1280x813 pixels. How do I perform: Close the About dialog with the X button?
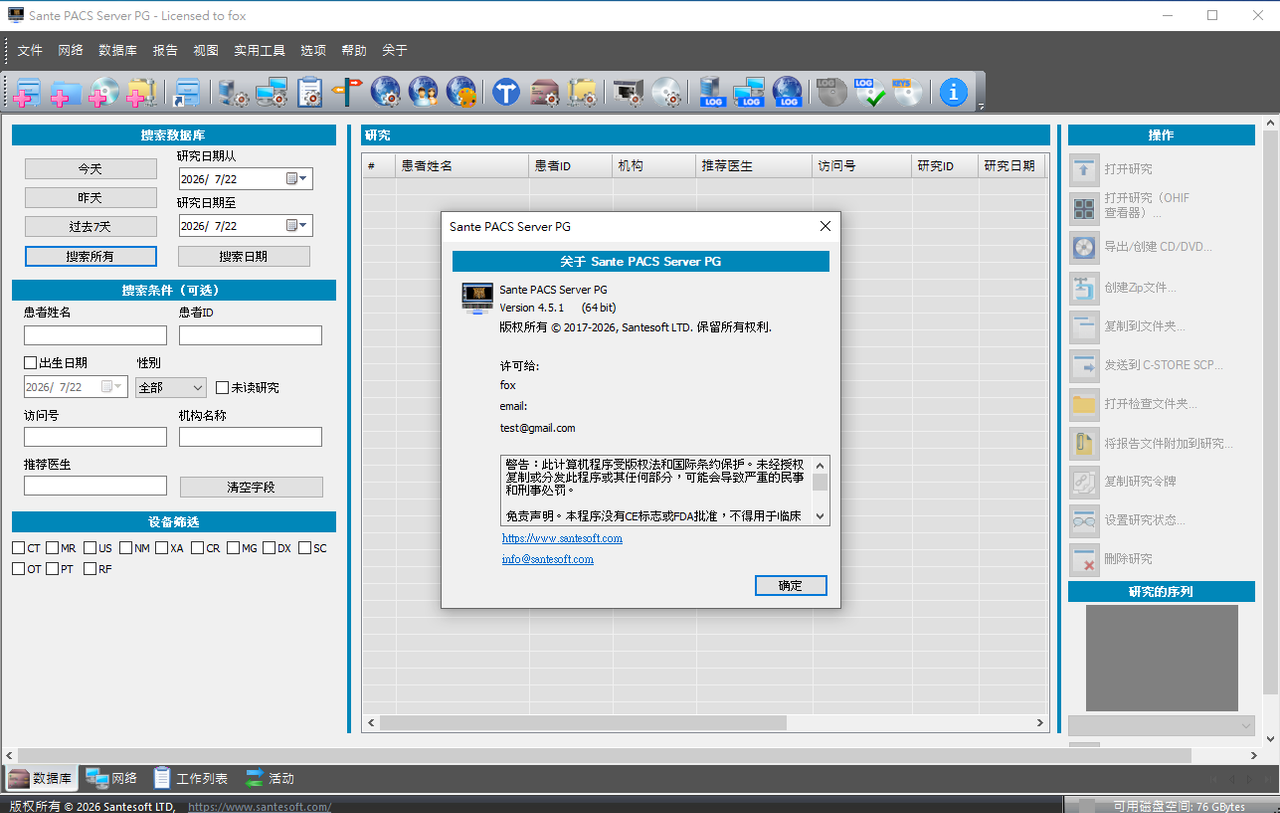pyautogui.click(x=825, y=227)
